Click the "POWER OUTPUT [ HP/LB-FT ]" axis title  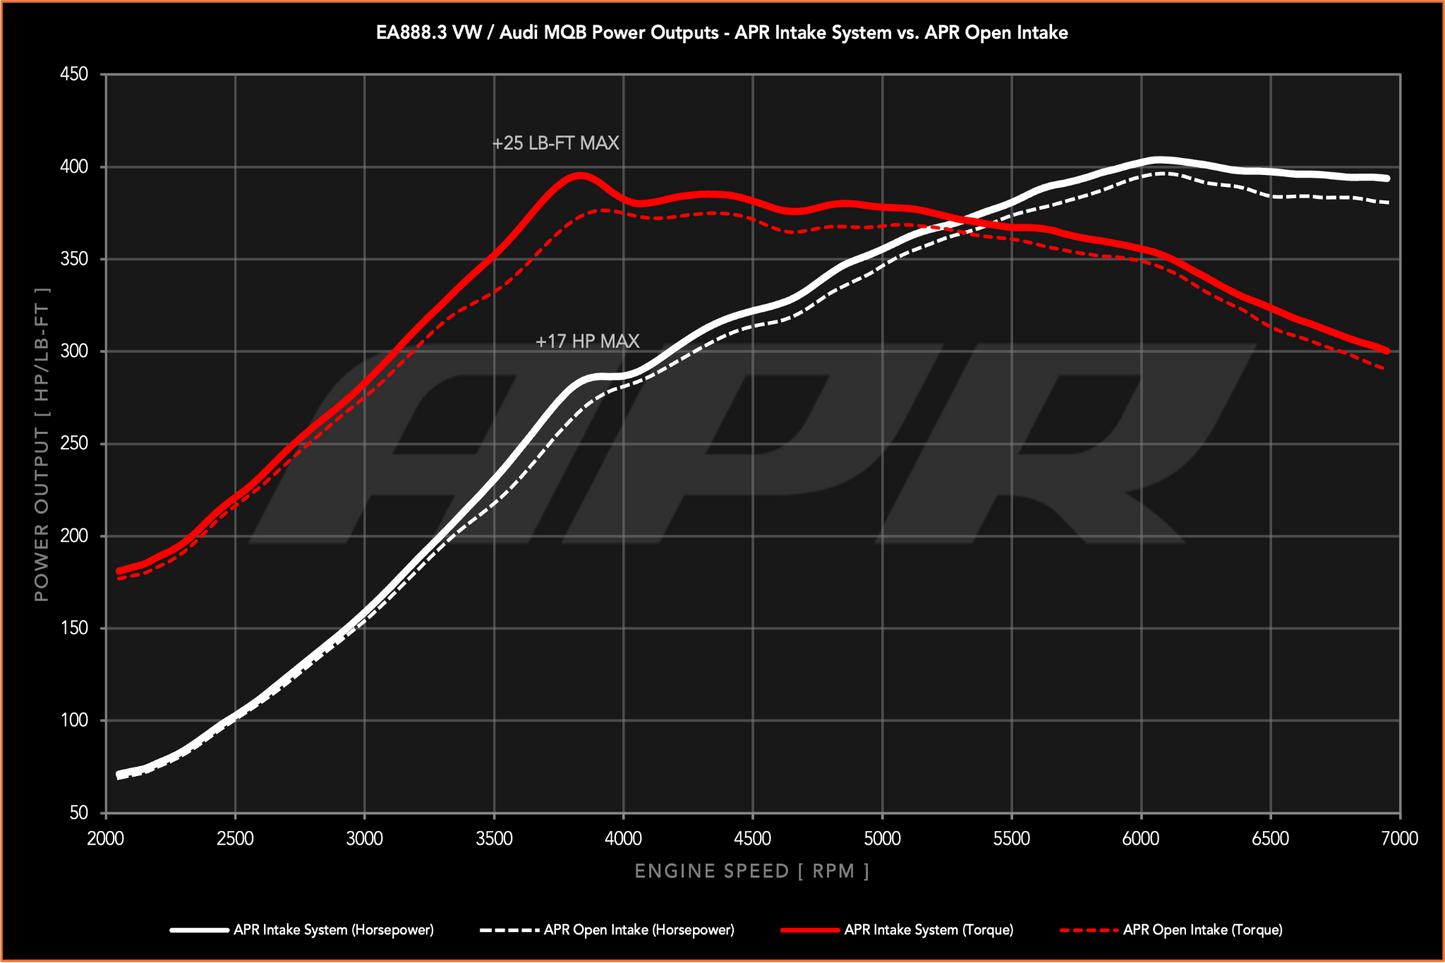point(41,445)
